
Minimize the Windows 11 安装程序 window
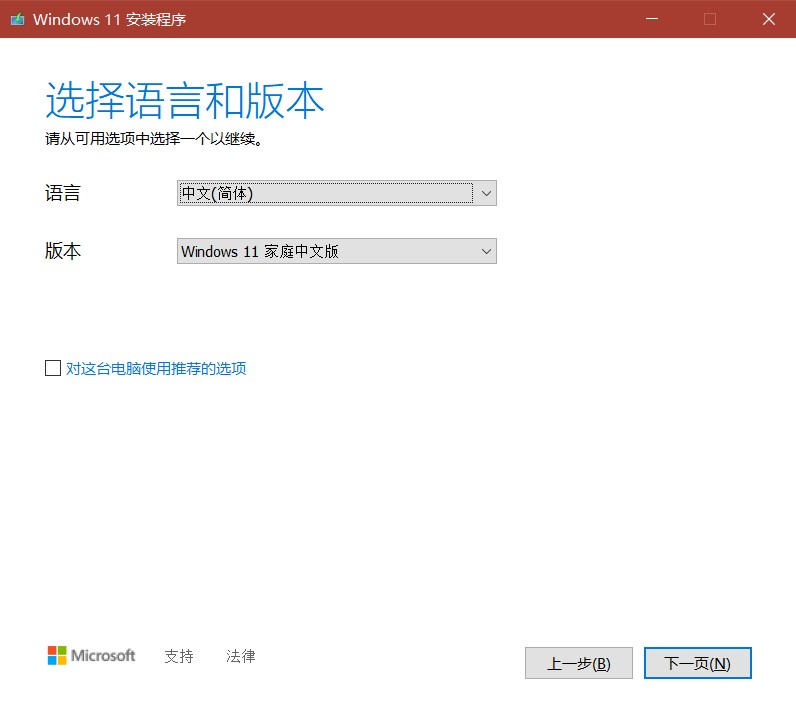coord(652,19)
